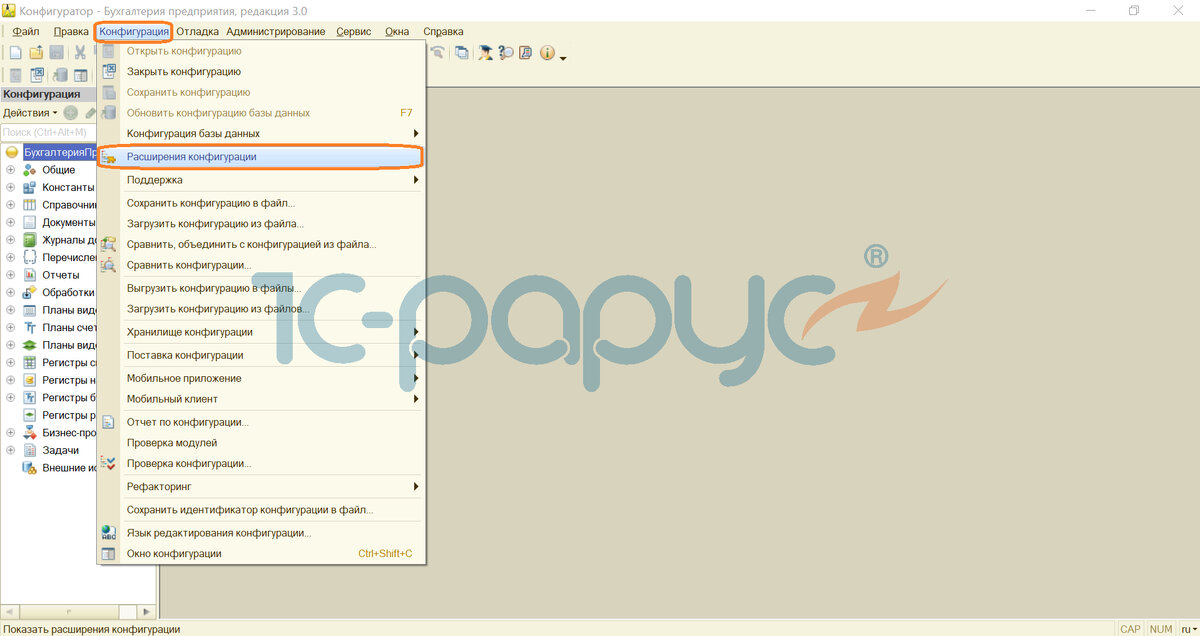Open the Сервис menu
The height and width of the screenshot is (636, 1200).
pos(354,31)
